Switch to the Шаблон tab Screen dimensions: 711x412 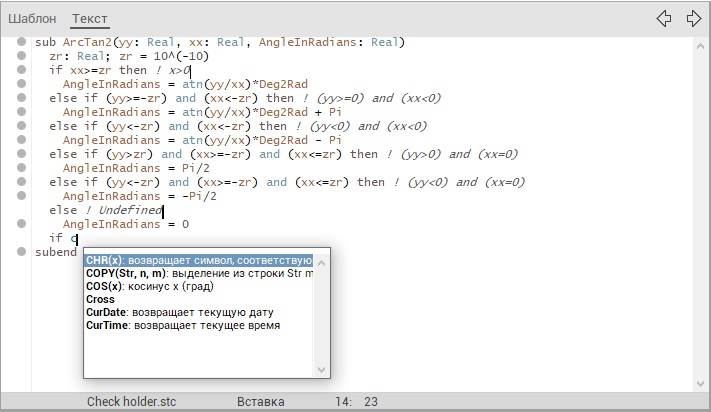32,19
